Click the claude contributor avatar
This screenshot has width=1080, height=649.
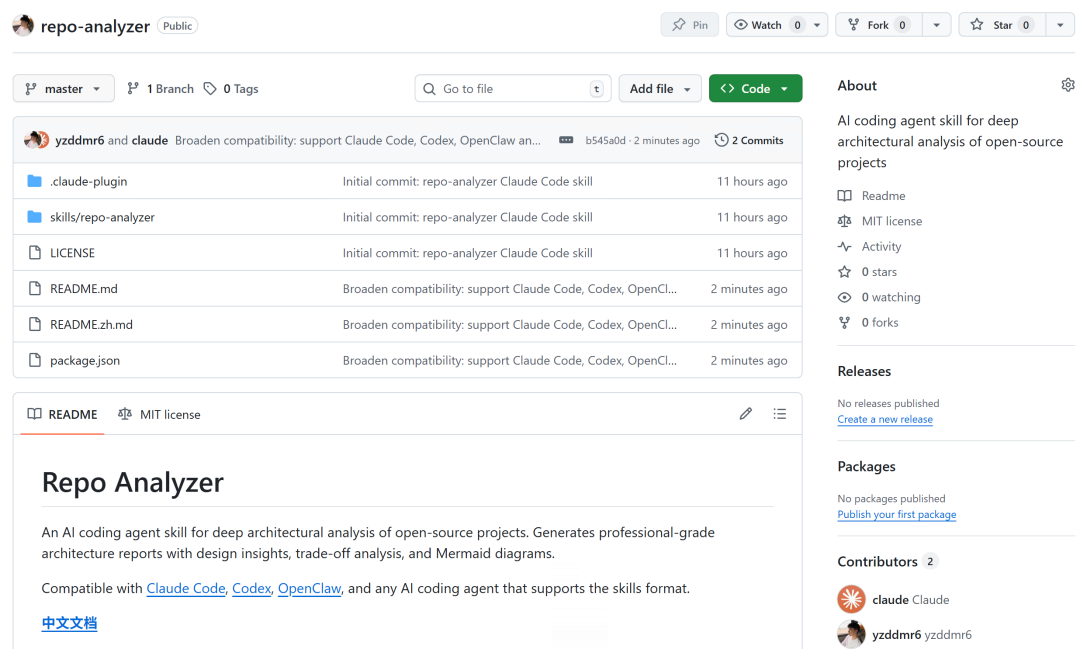851,599
